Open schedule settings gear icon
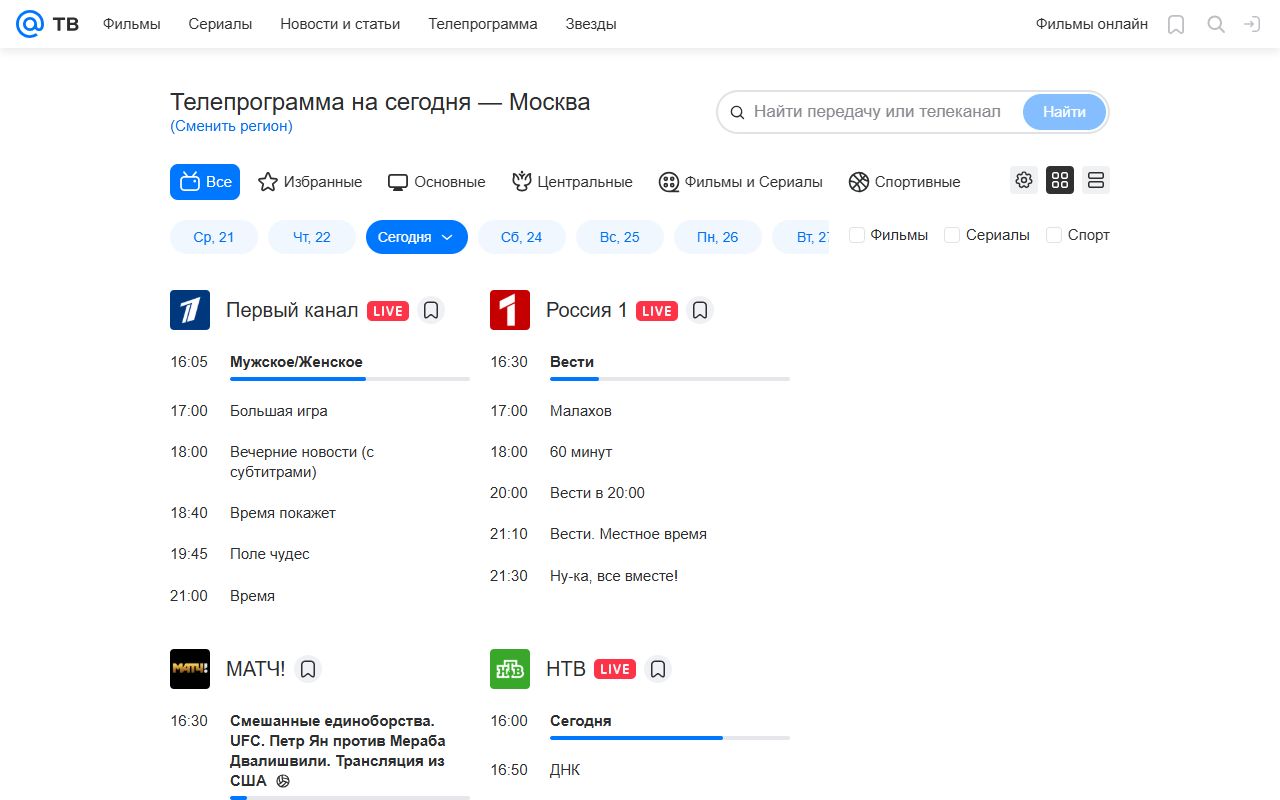 [x=1024, y=180]
